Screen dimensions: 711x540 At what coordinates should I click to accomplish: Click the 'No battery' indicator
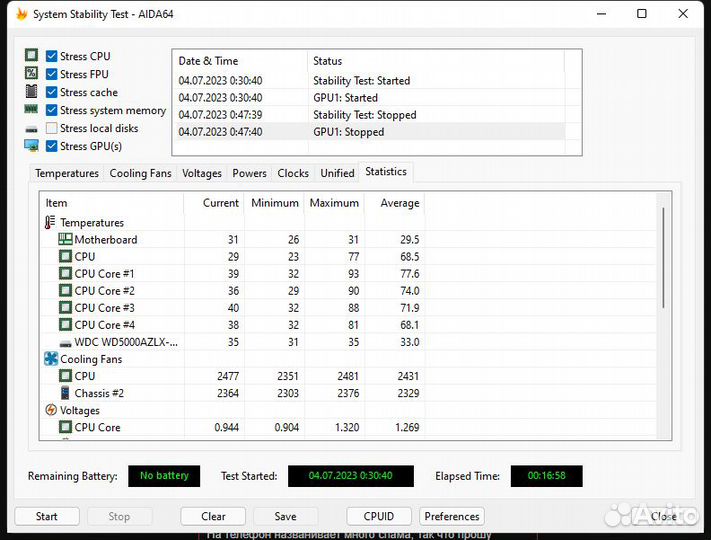click(164, 476)
